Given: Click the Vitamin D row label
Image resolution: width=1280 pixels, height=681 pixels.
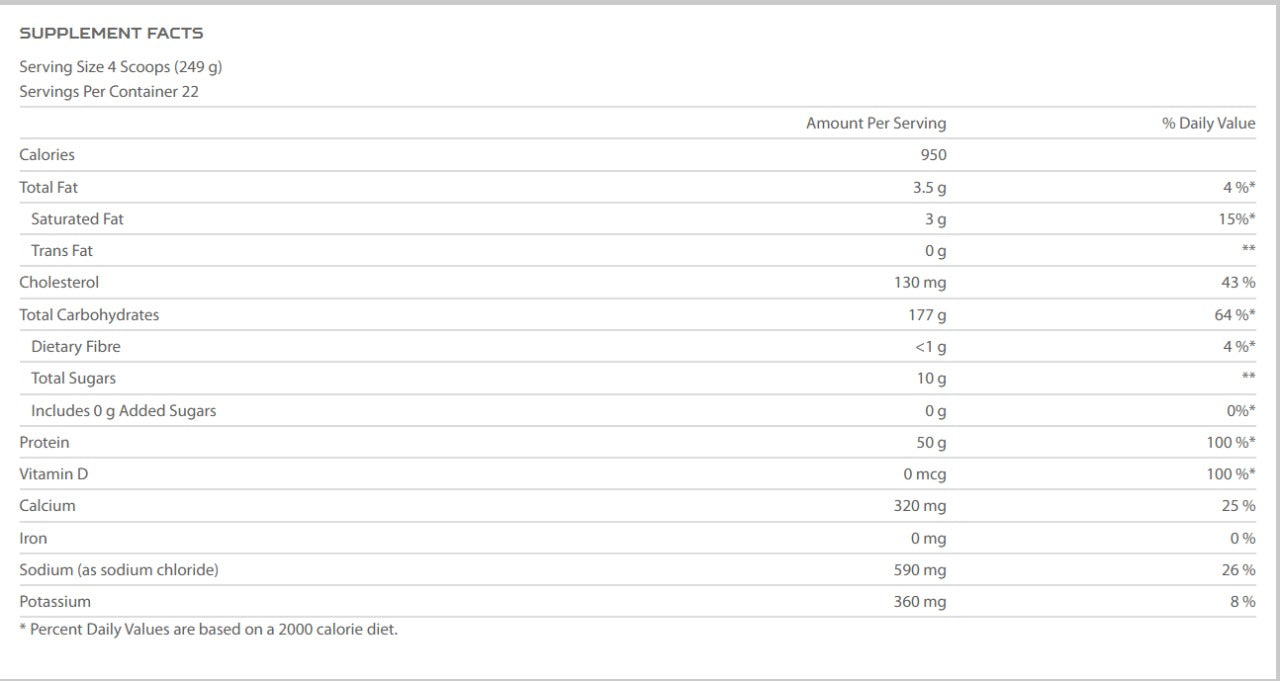Looking at the screenshot, I should coord(54,474).
